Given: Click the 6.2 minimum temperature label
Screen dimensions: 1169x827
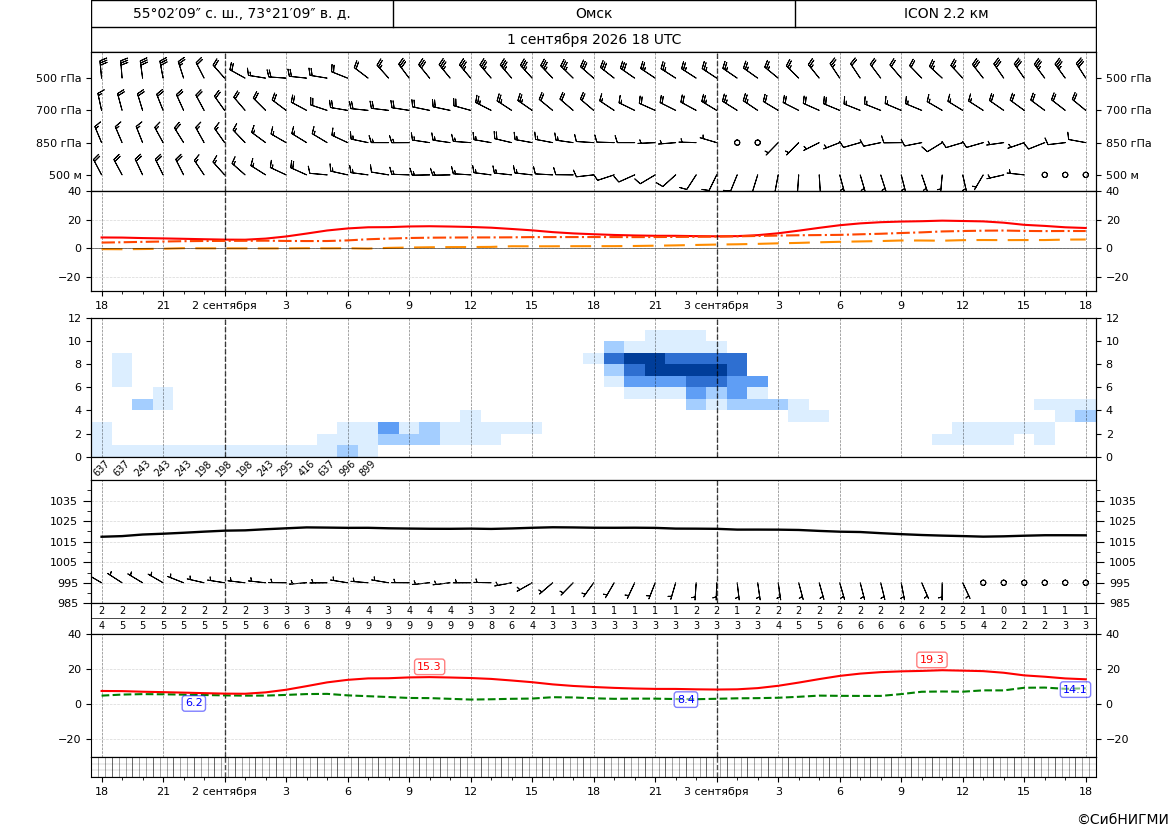Looking at the screenshot, I should 194,702.
